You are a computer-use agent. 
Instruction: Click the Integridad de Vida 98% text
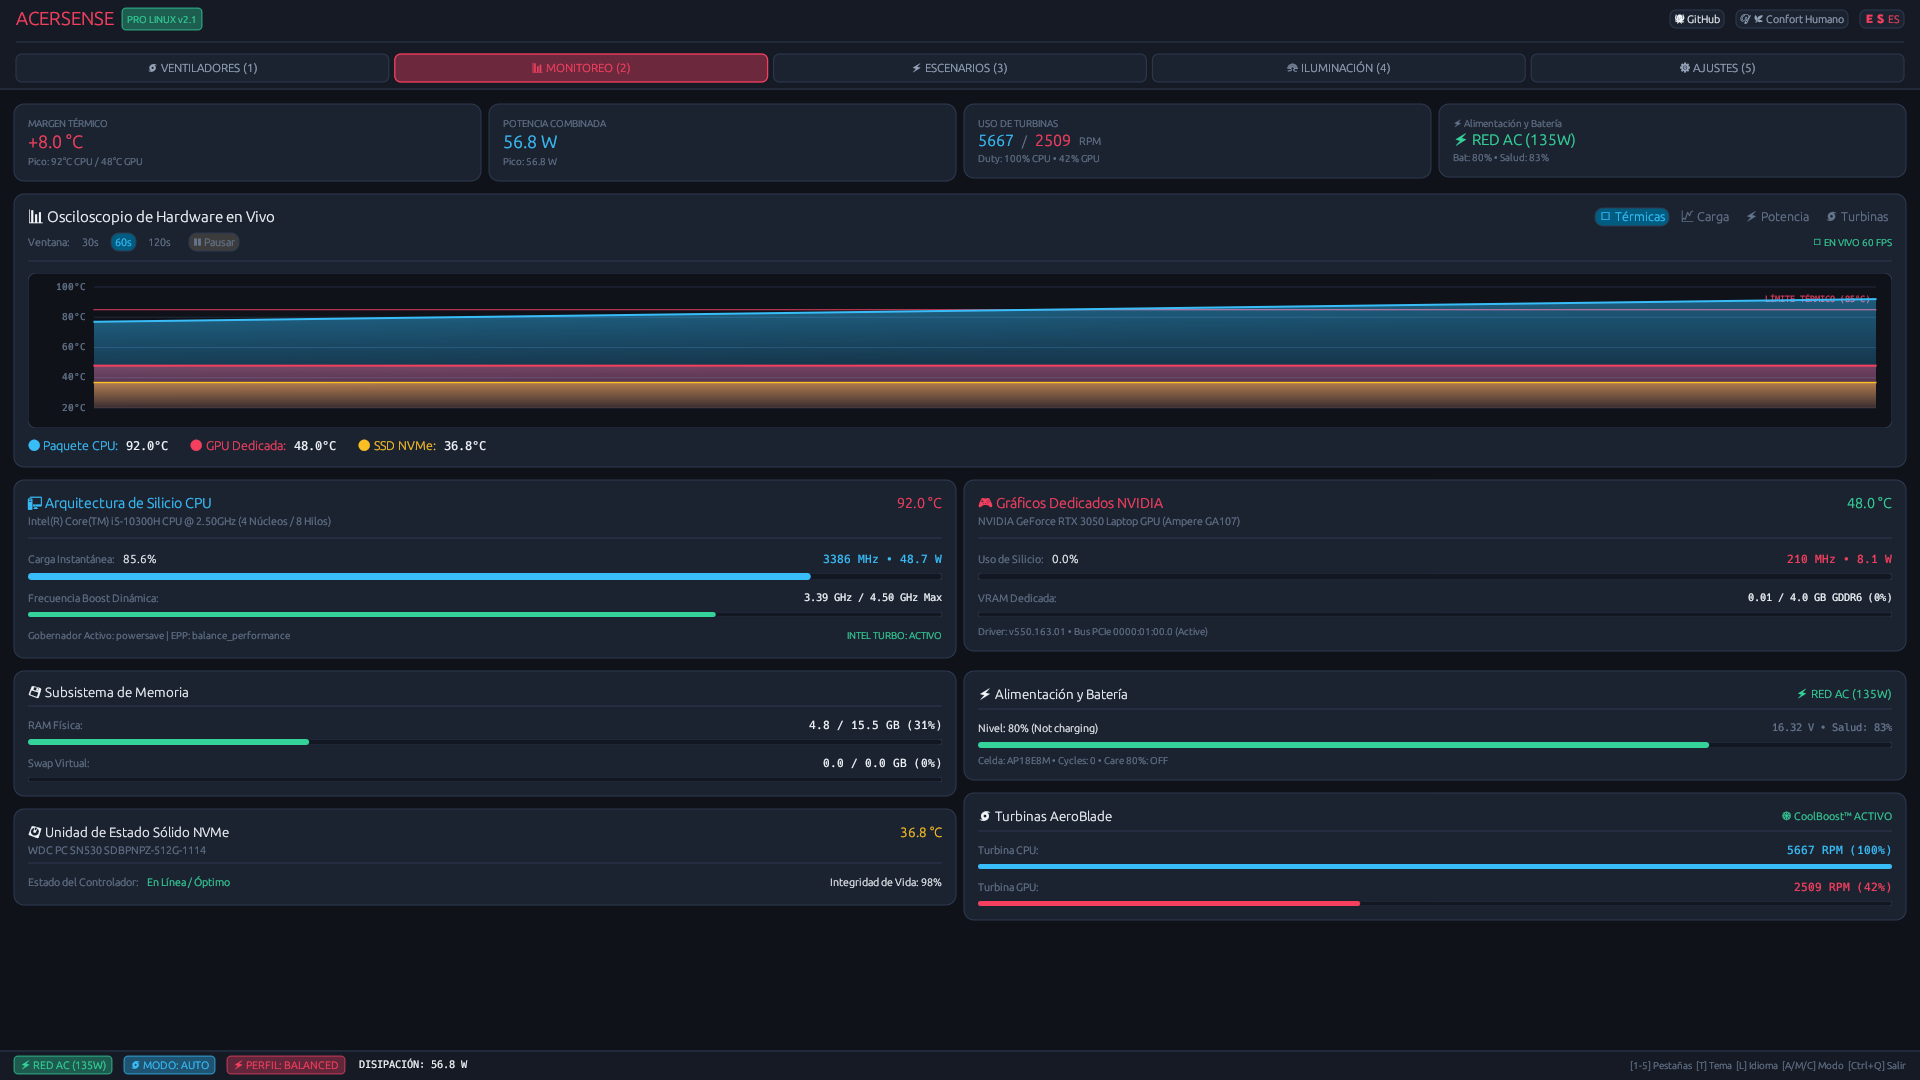(886, 882)
